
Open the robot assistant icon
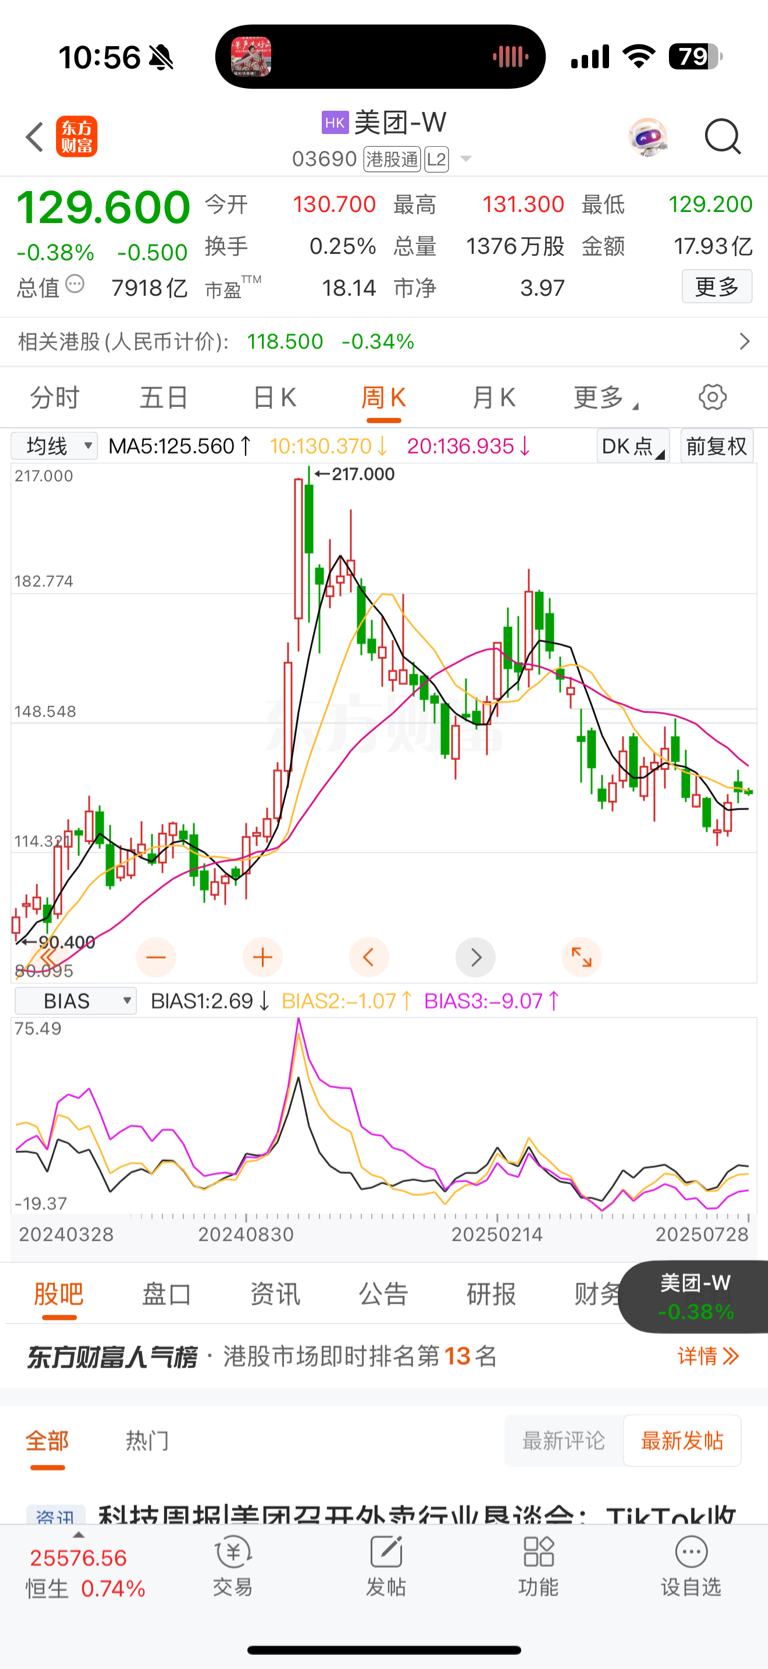(648, 137)
